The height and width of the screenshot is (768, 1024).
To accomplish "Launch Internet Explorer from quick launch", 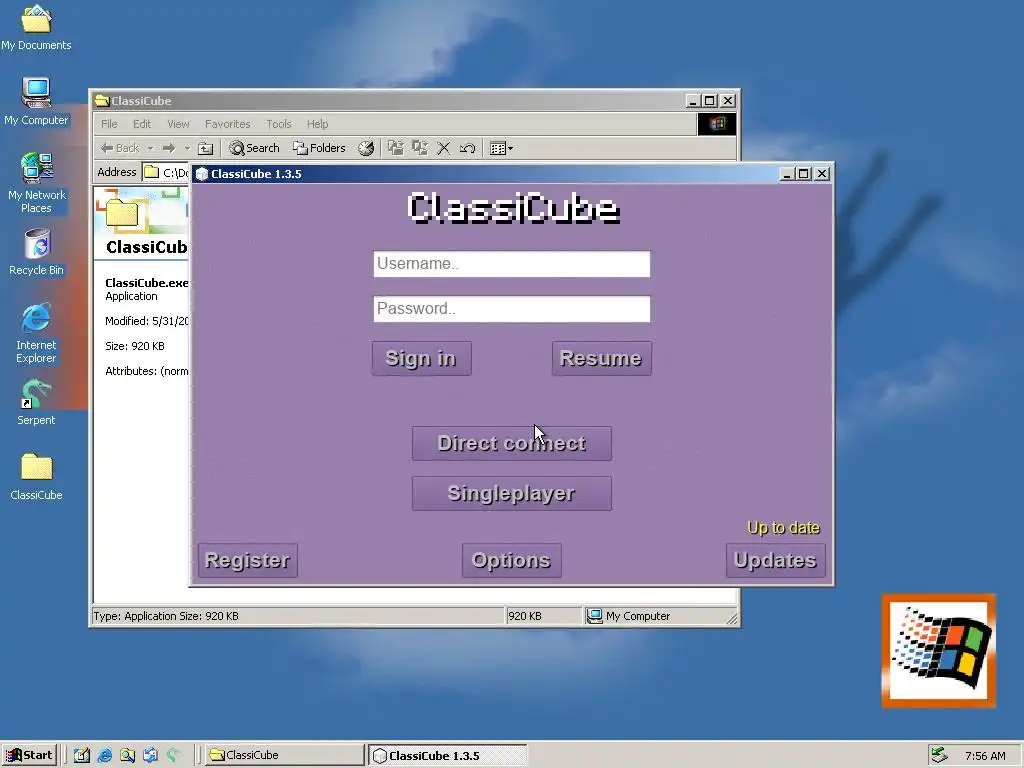I will point(104,755).
